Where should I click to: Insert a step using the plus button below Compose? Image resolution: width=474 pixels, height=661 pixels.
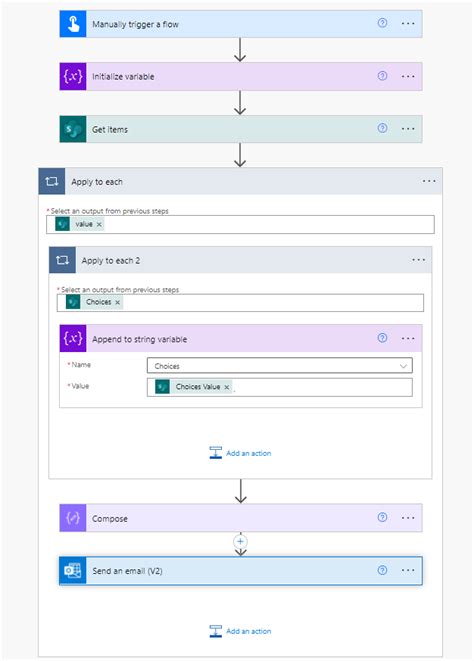click(x=240, y=542)
